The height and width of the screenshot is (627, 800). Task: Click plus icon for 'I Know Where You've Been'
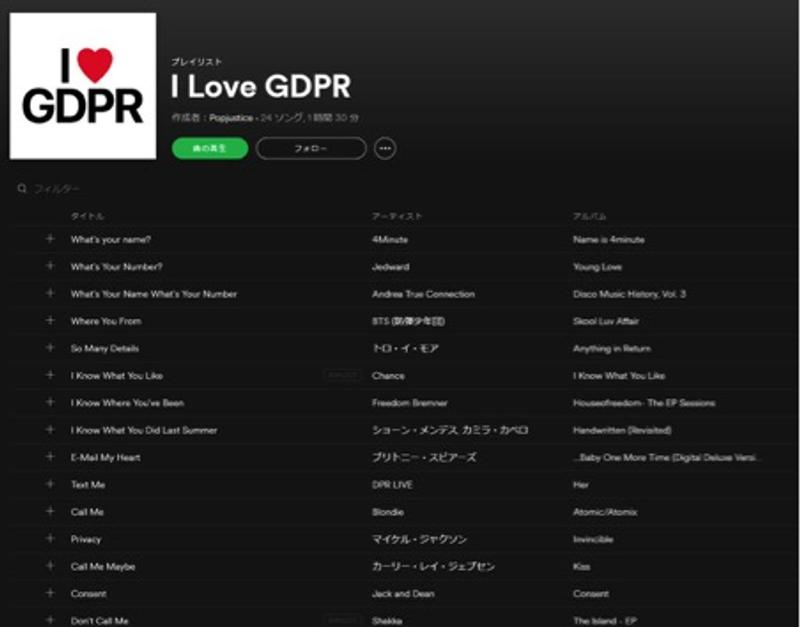tap(50, 402)
